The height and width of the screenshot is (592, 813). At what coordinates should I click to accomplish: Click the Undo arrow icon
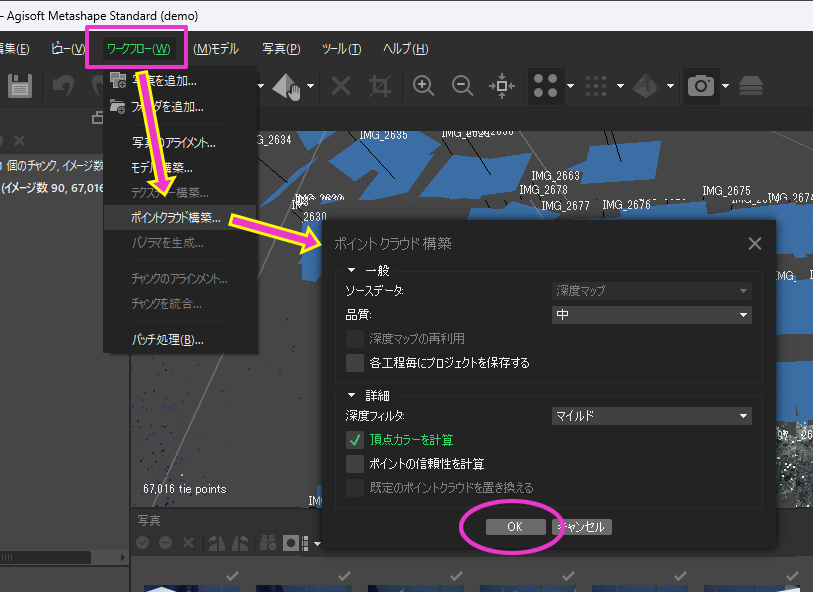63,86
